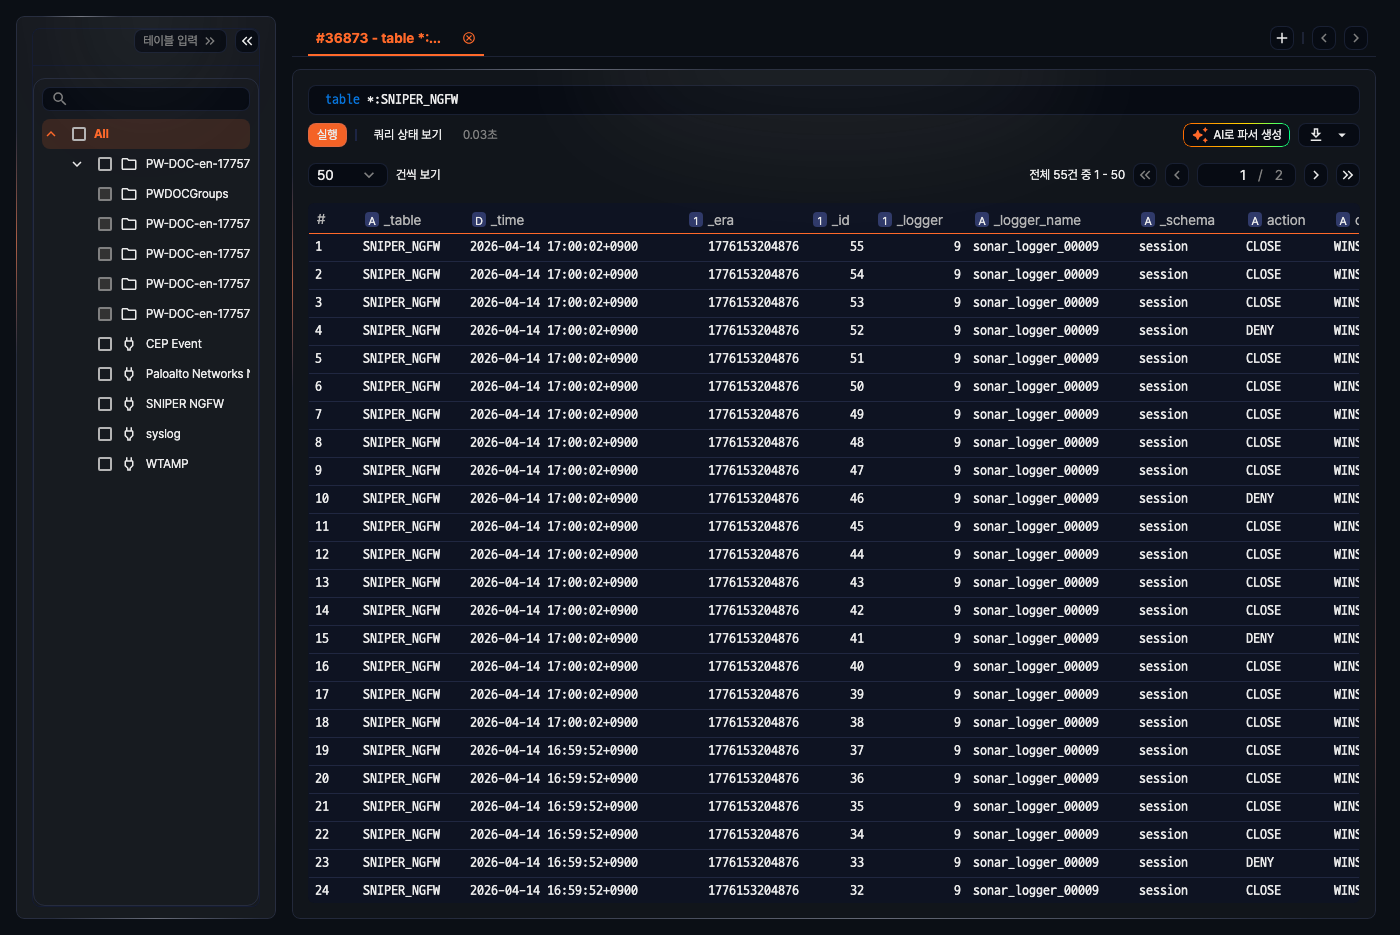
Task: Go to the next results page
Action: [x=1316, y=175]
